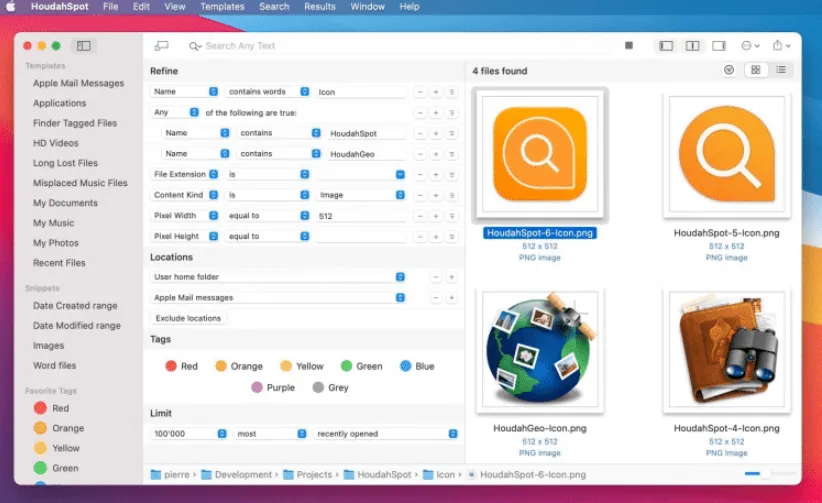
Task: Open the Search menu
Action: [274, 7]
